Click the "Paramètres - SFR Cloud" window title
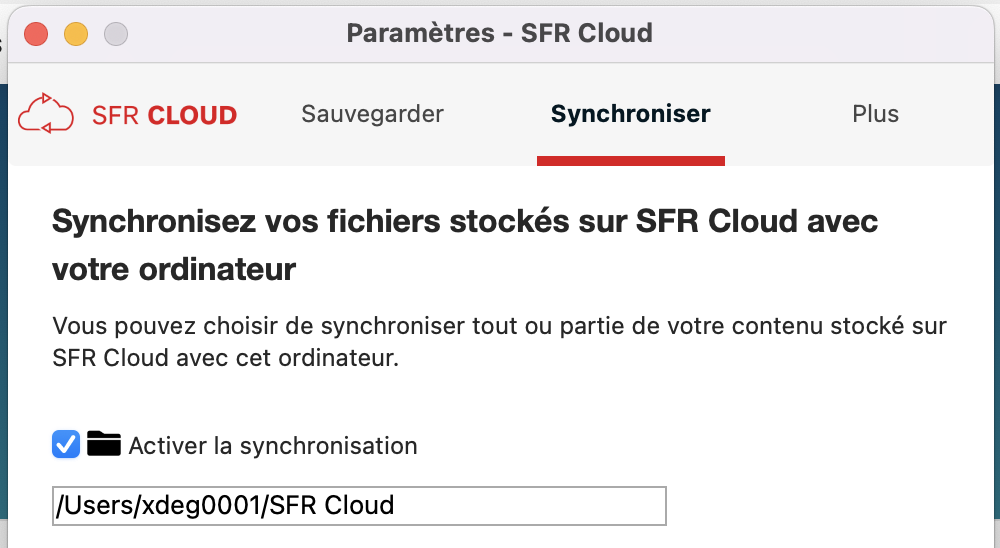 [x=499, y=33]
